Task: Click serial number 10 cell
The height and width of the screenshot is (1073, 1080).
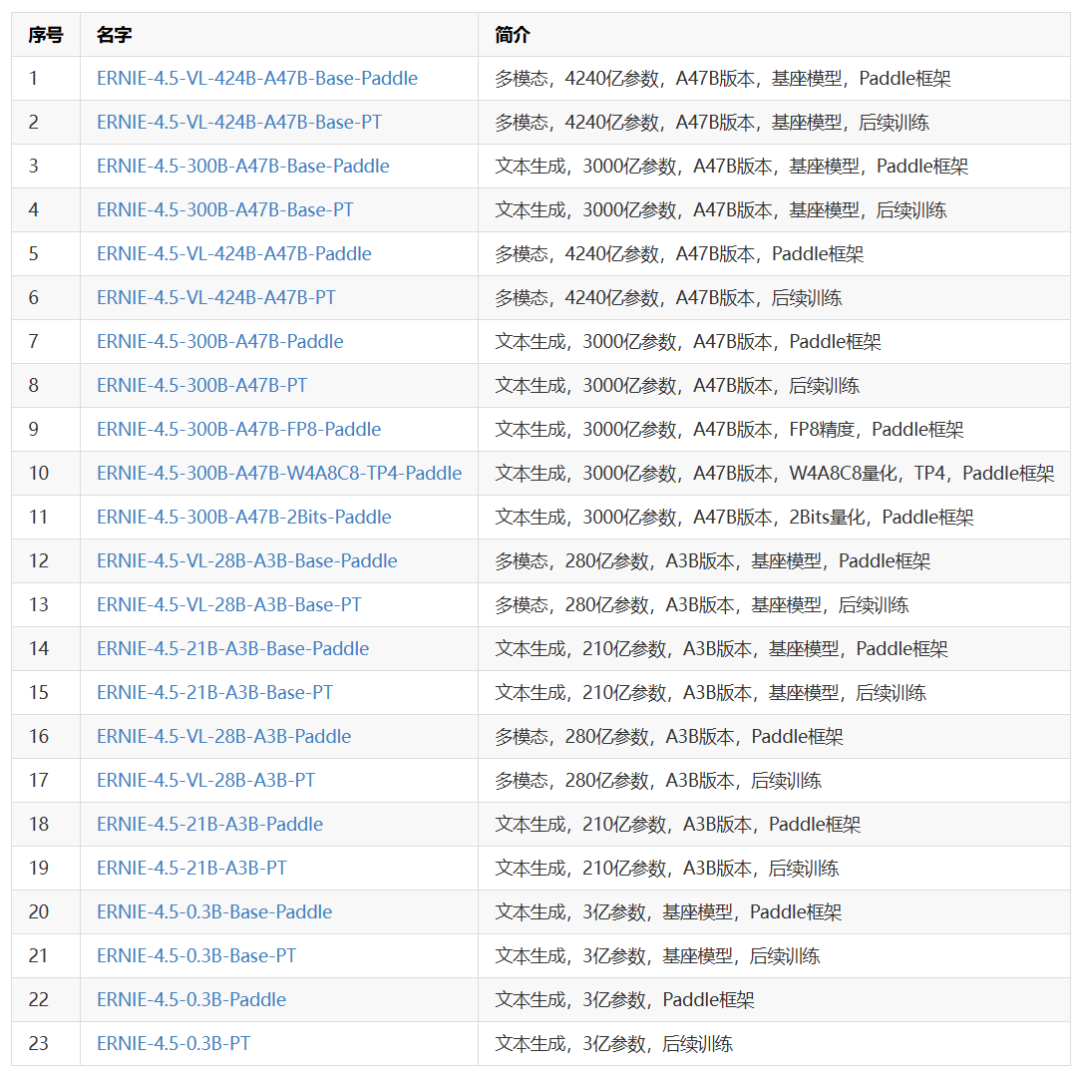Action: pos(45,473)
